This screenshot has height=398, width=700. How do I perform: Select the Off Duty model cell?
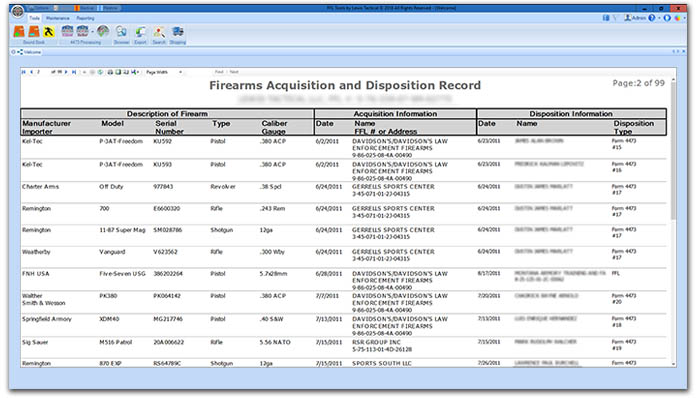[111, 187]
